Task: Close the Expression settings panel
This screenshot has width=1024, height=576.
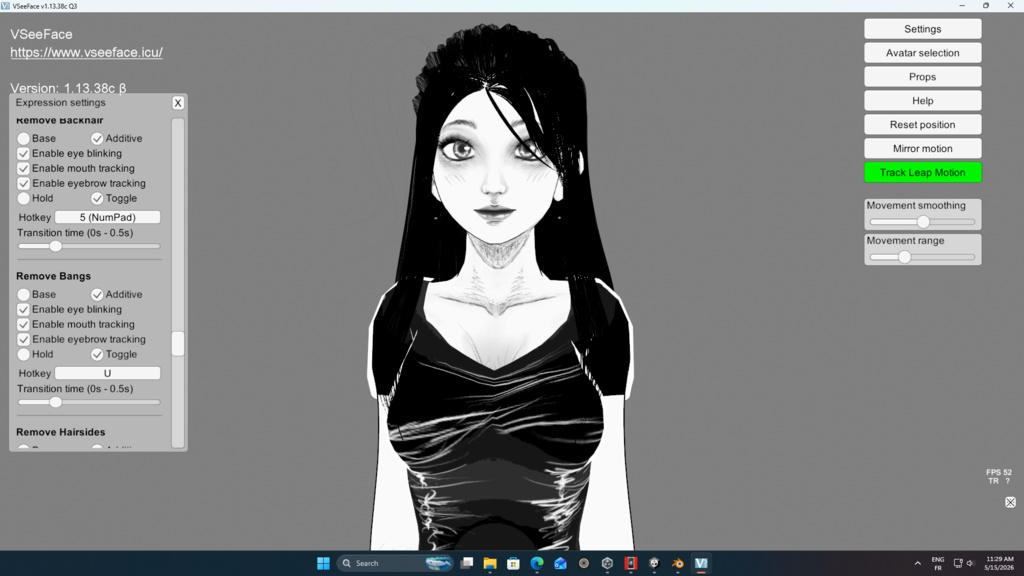Action: coord(178,103)
